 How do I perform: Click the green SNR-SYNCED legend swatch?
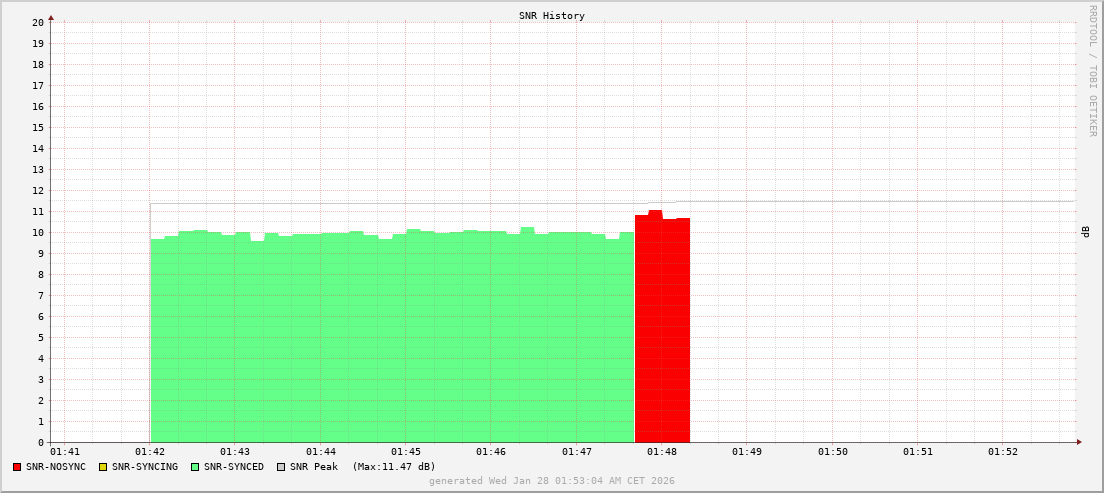[195, 467]
